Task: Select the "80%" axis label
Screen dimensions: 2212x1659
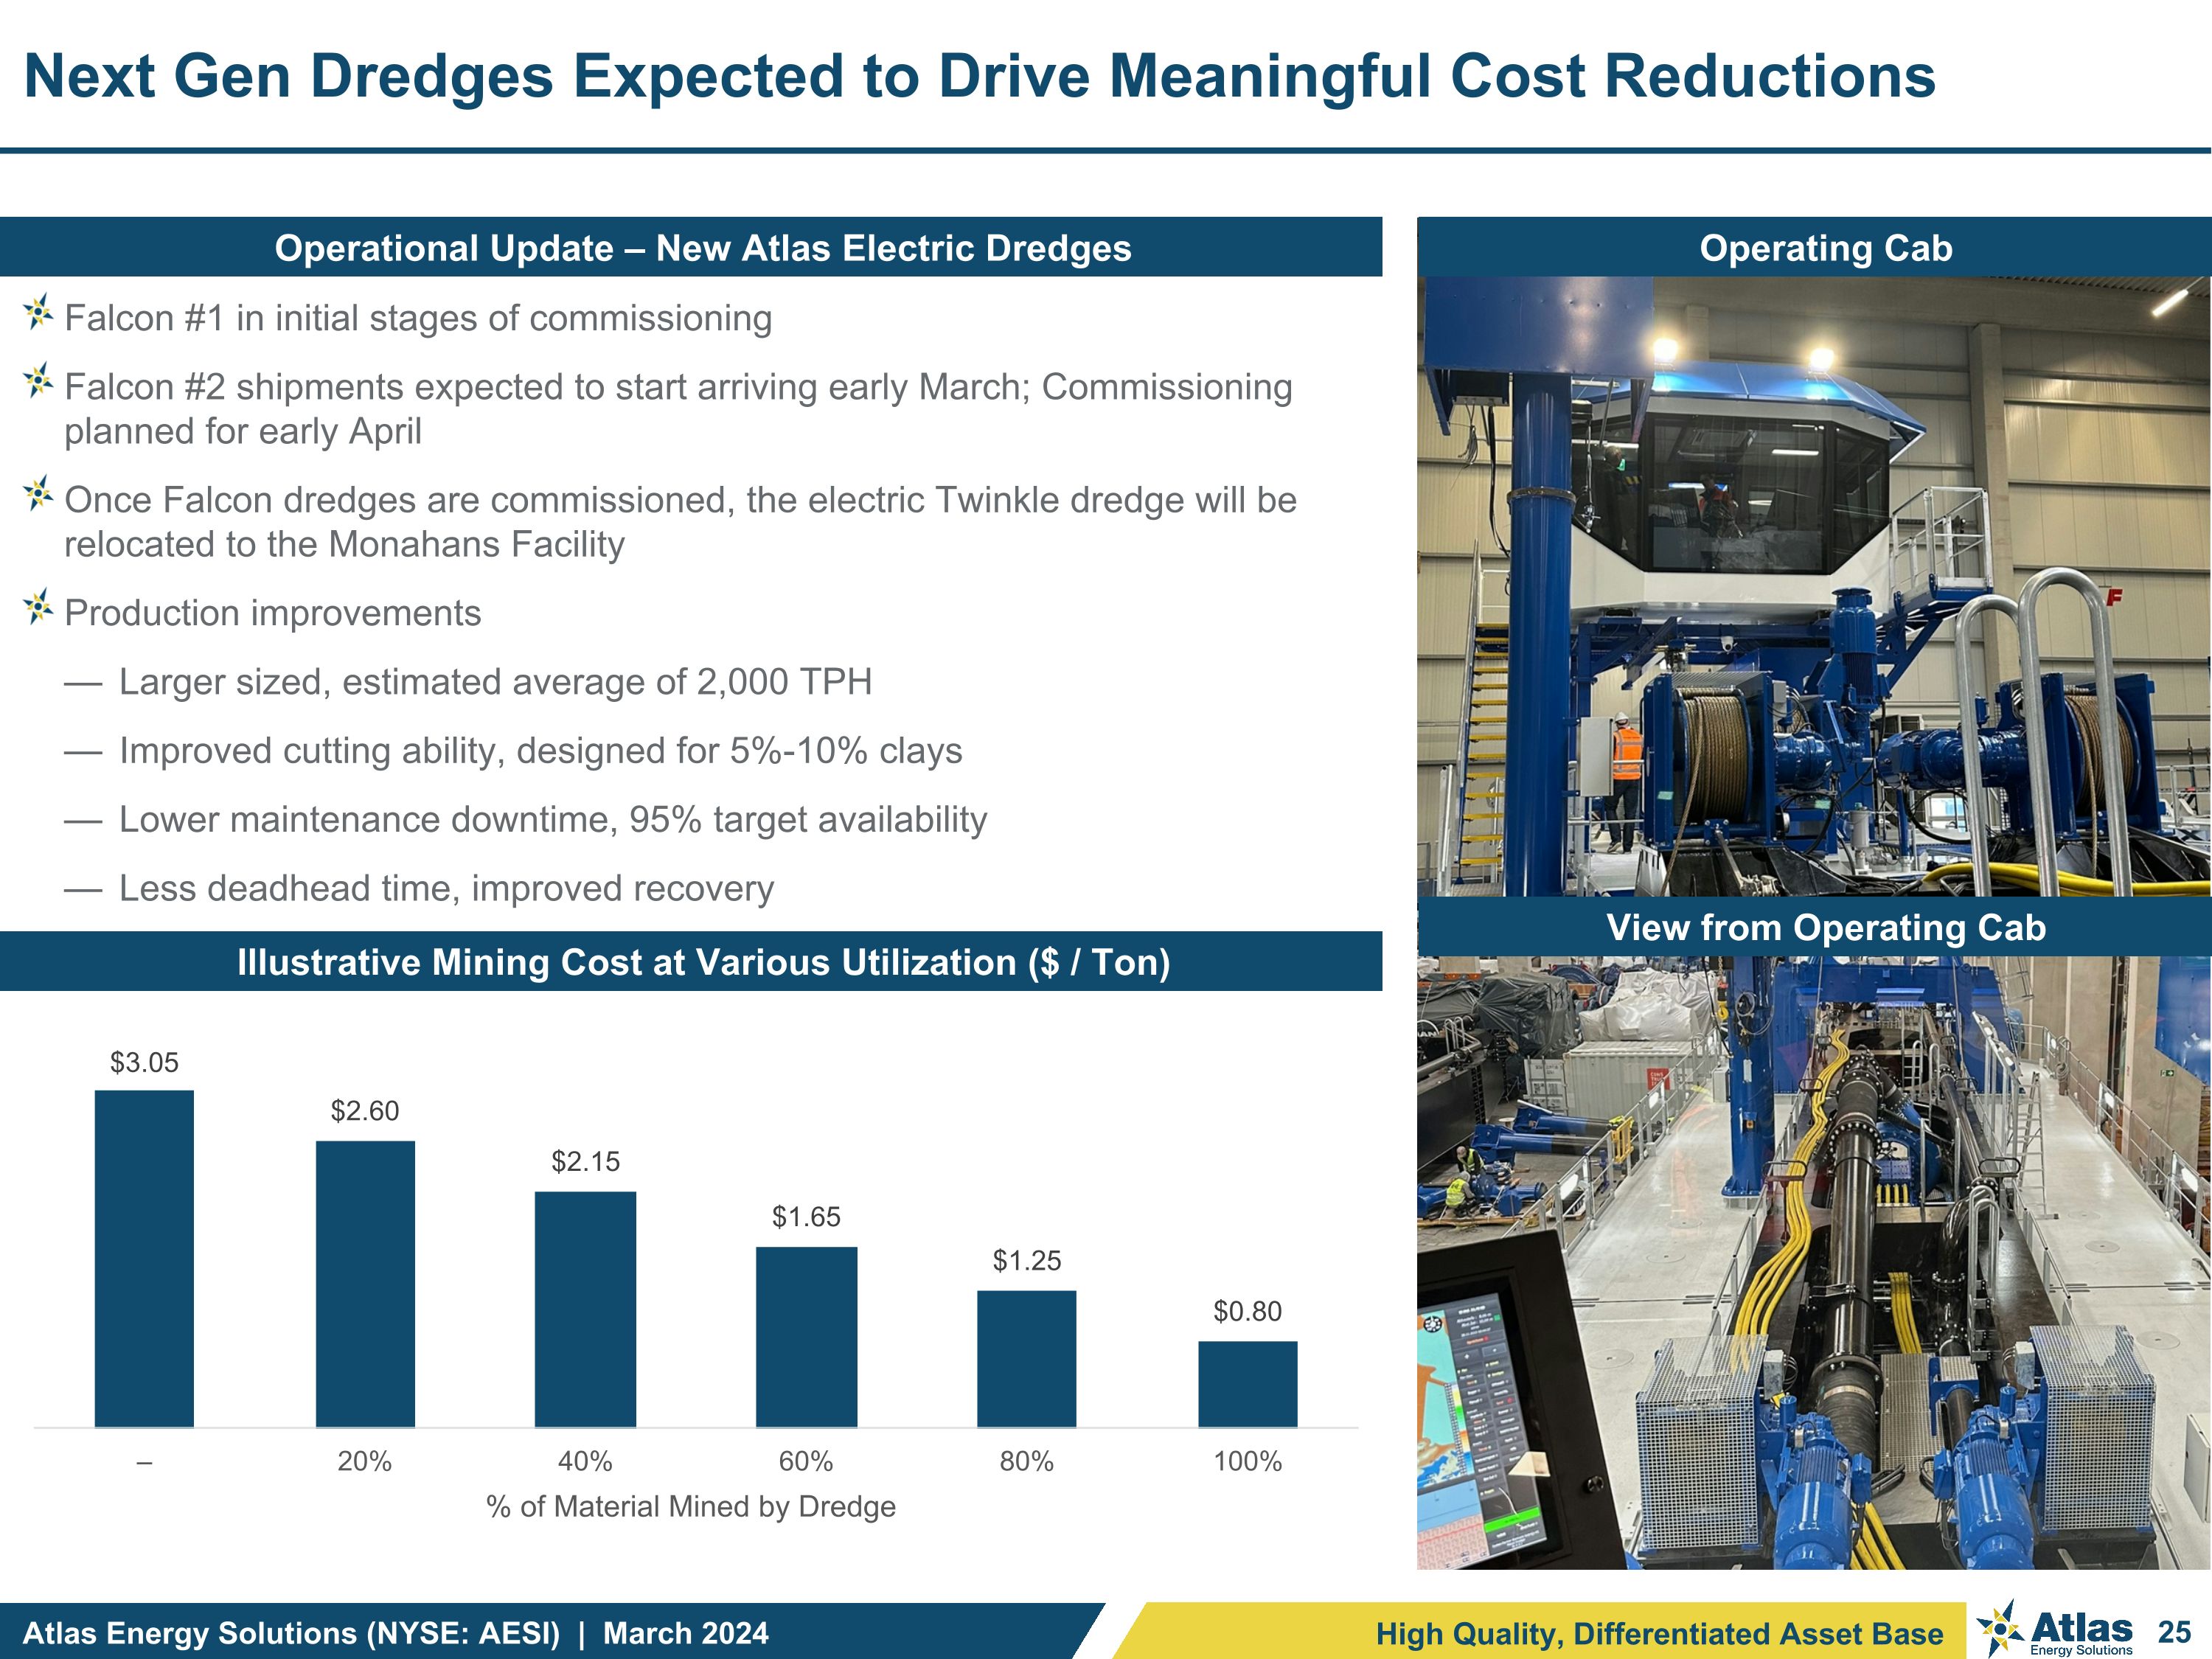Action: coord(1027,1462)
